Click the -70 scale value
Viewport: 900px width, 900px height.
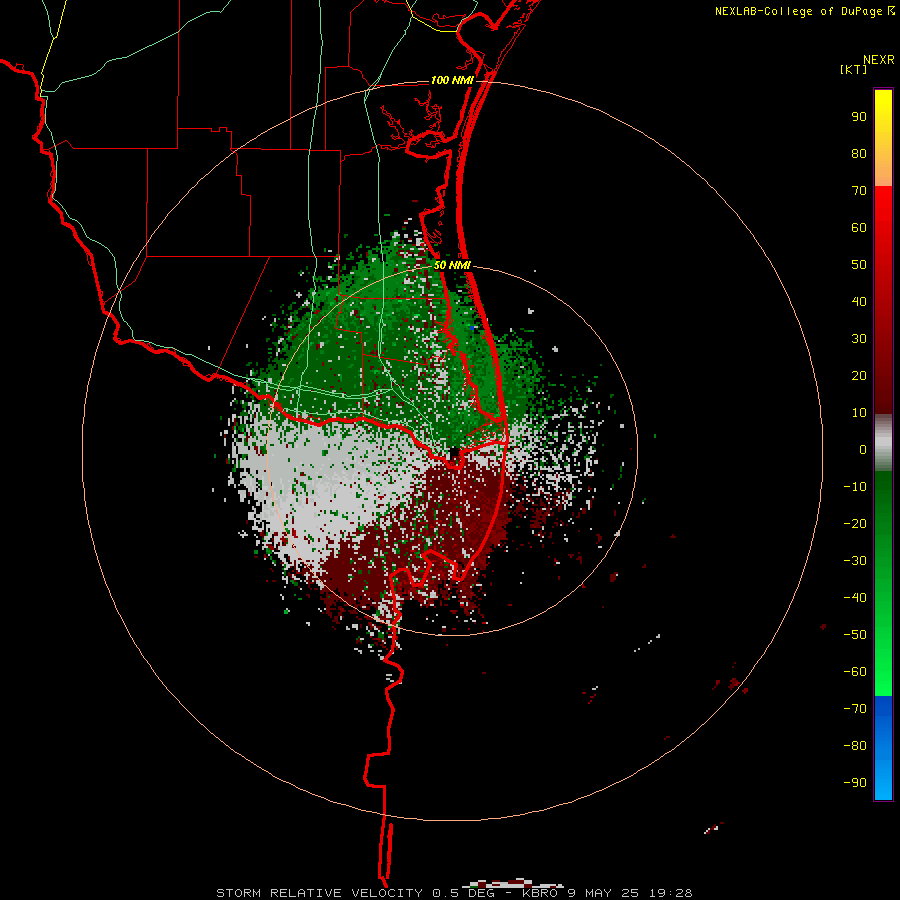coord(855,709)
